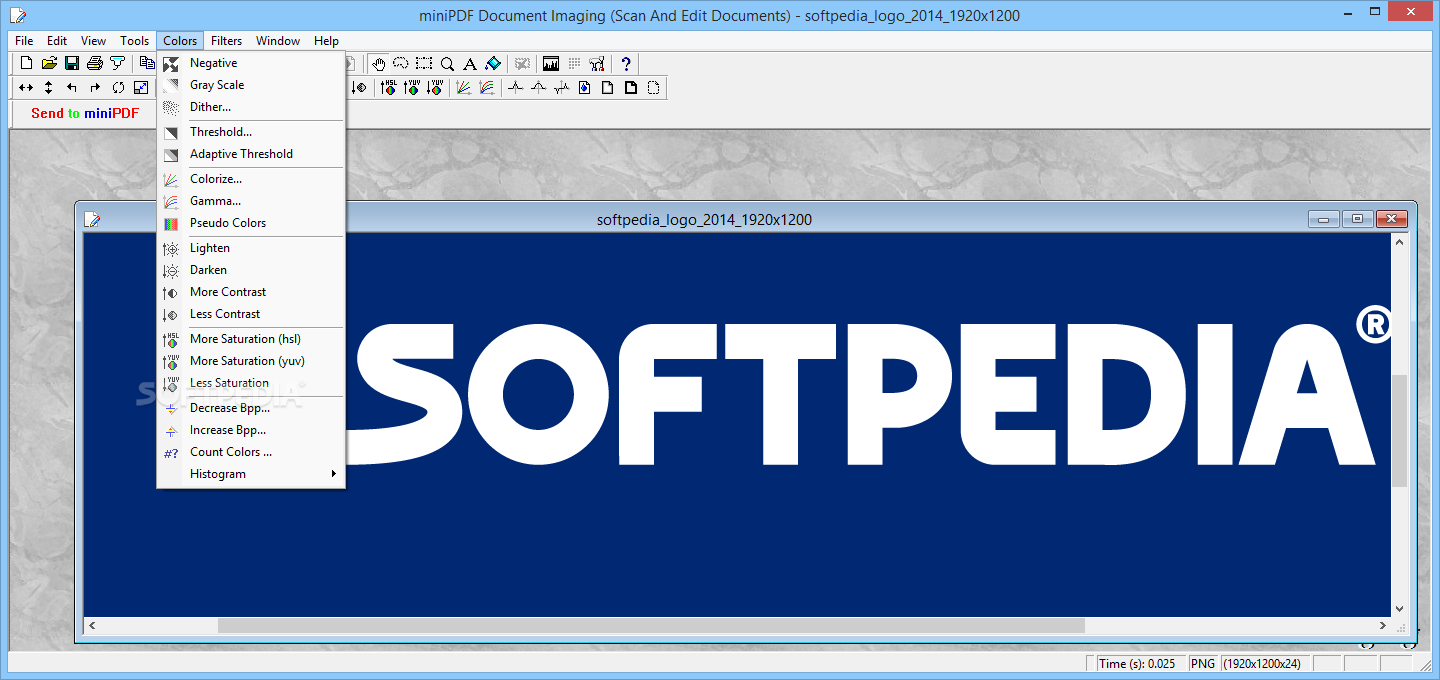The width and height of the screenshot is (1440, 680).
Task: Click the histogram toolbar icon
Action: pyautogui.click(x=551, y=63)
